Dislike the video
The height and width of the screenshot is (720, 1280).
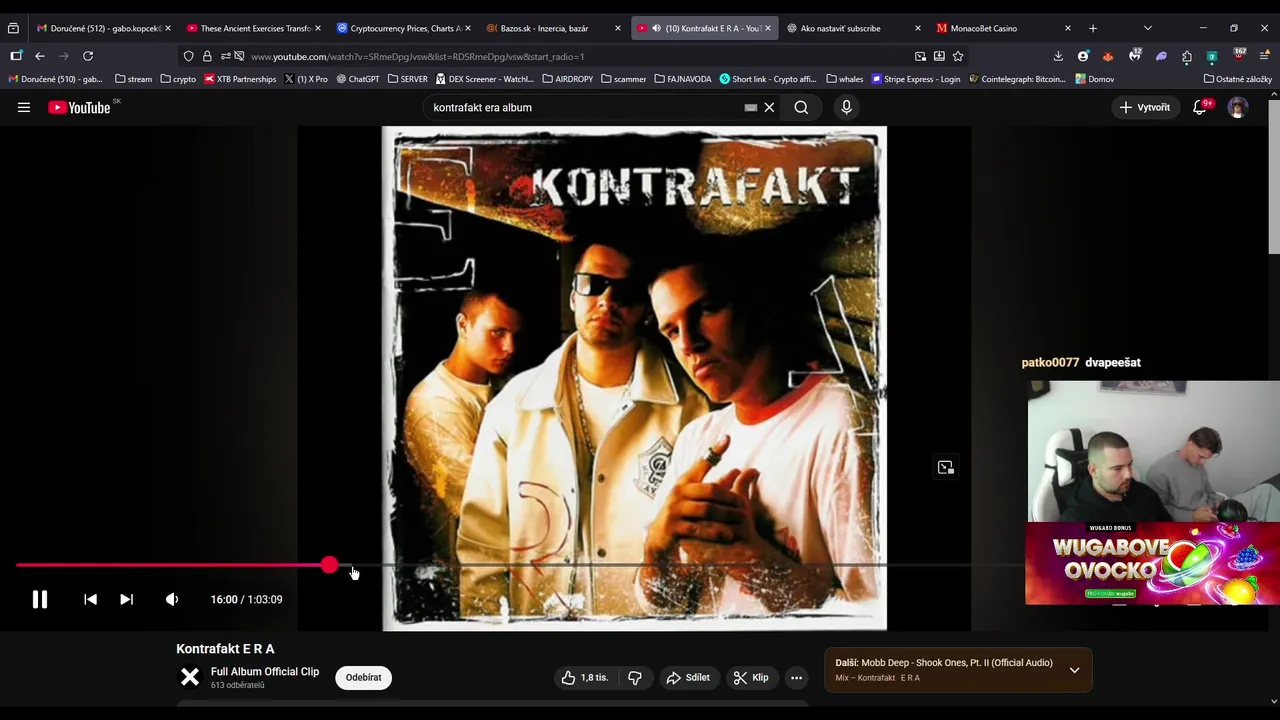click(634, 677)
